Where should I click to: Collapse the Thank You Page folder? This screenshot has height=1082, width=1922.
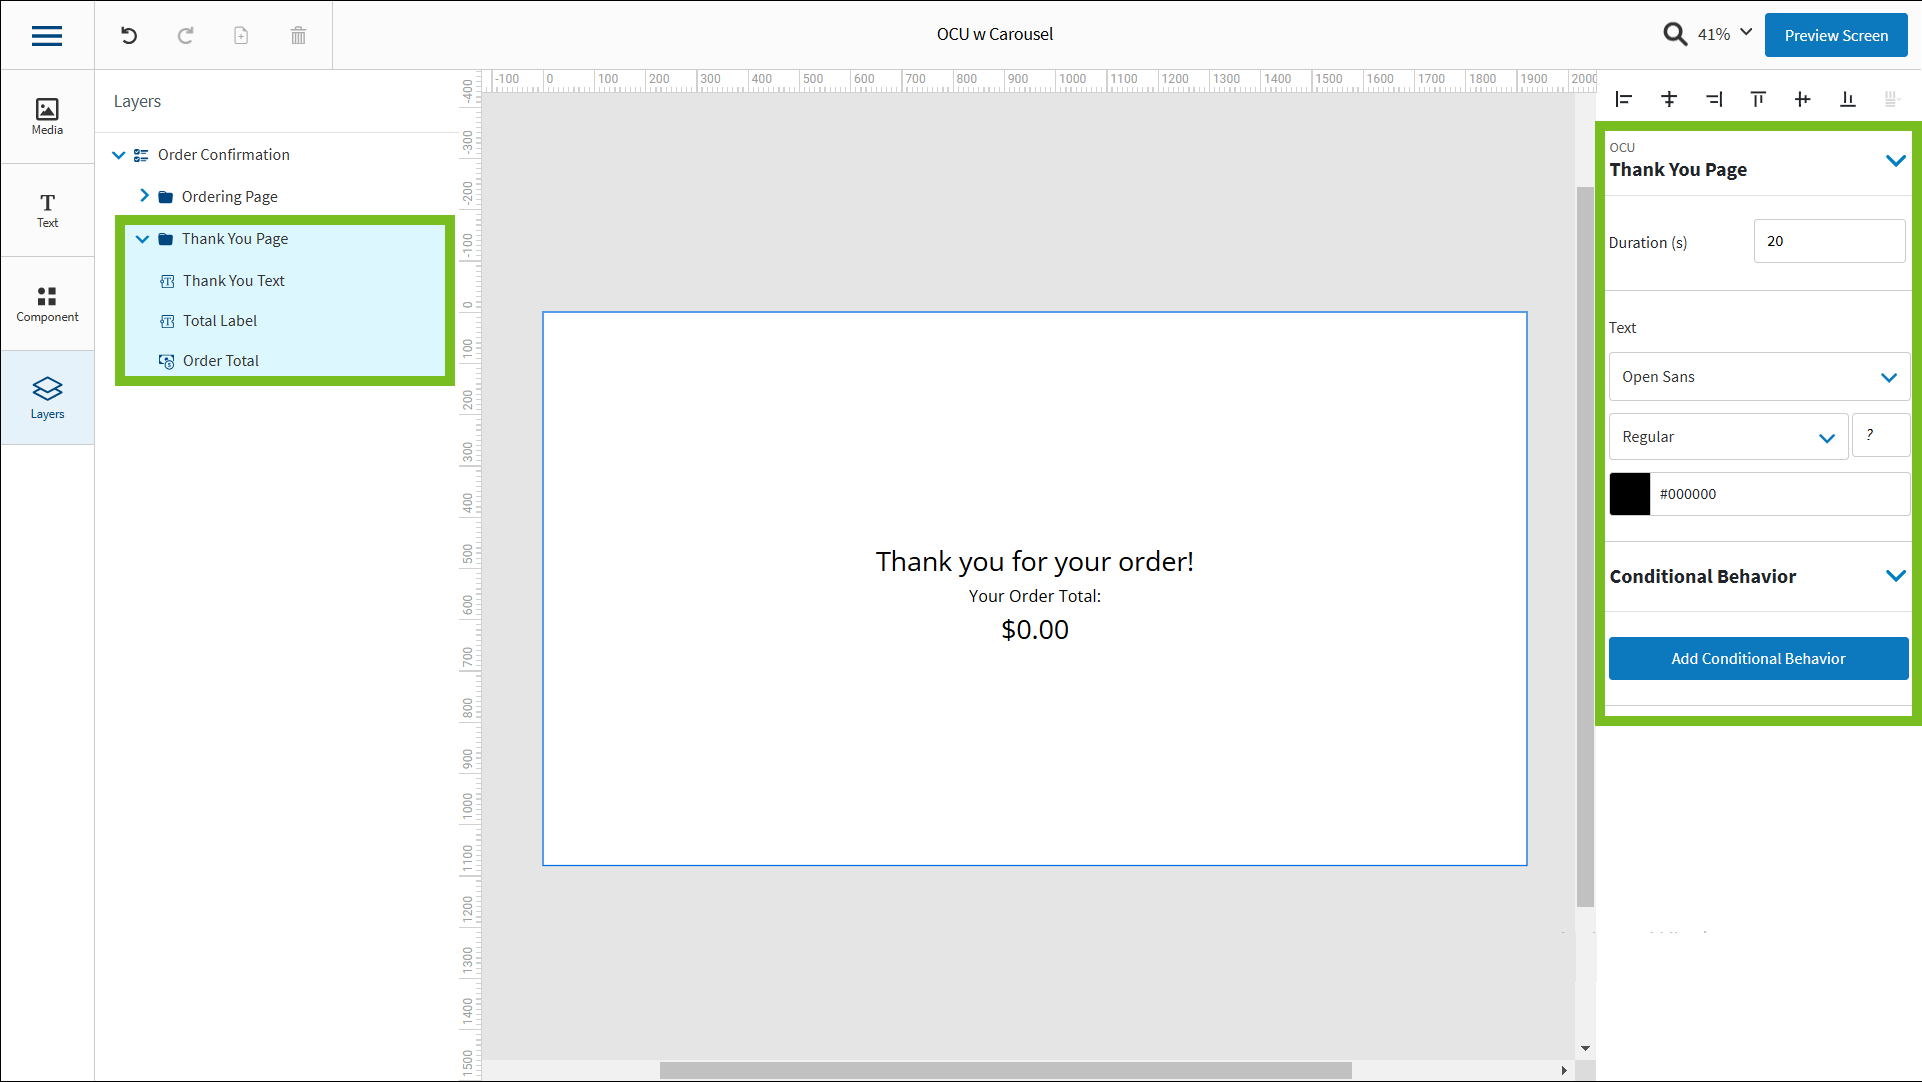pyautogui.click(x=142, y=239)
